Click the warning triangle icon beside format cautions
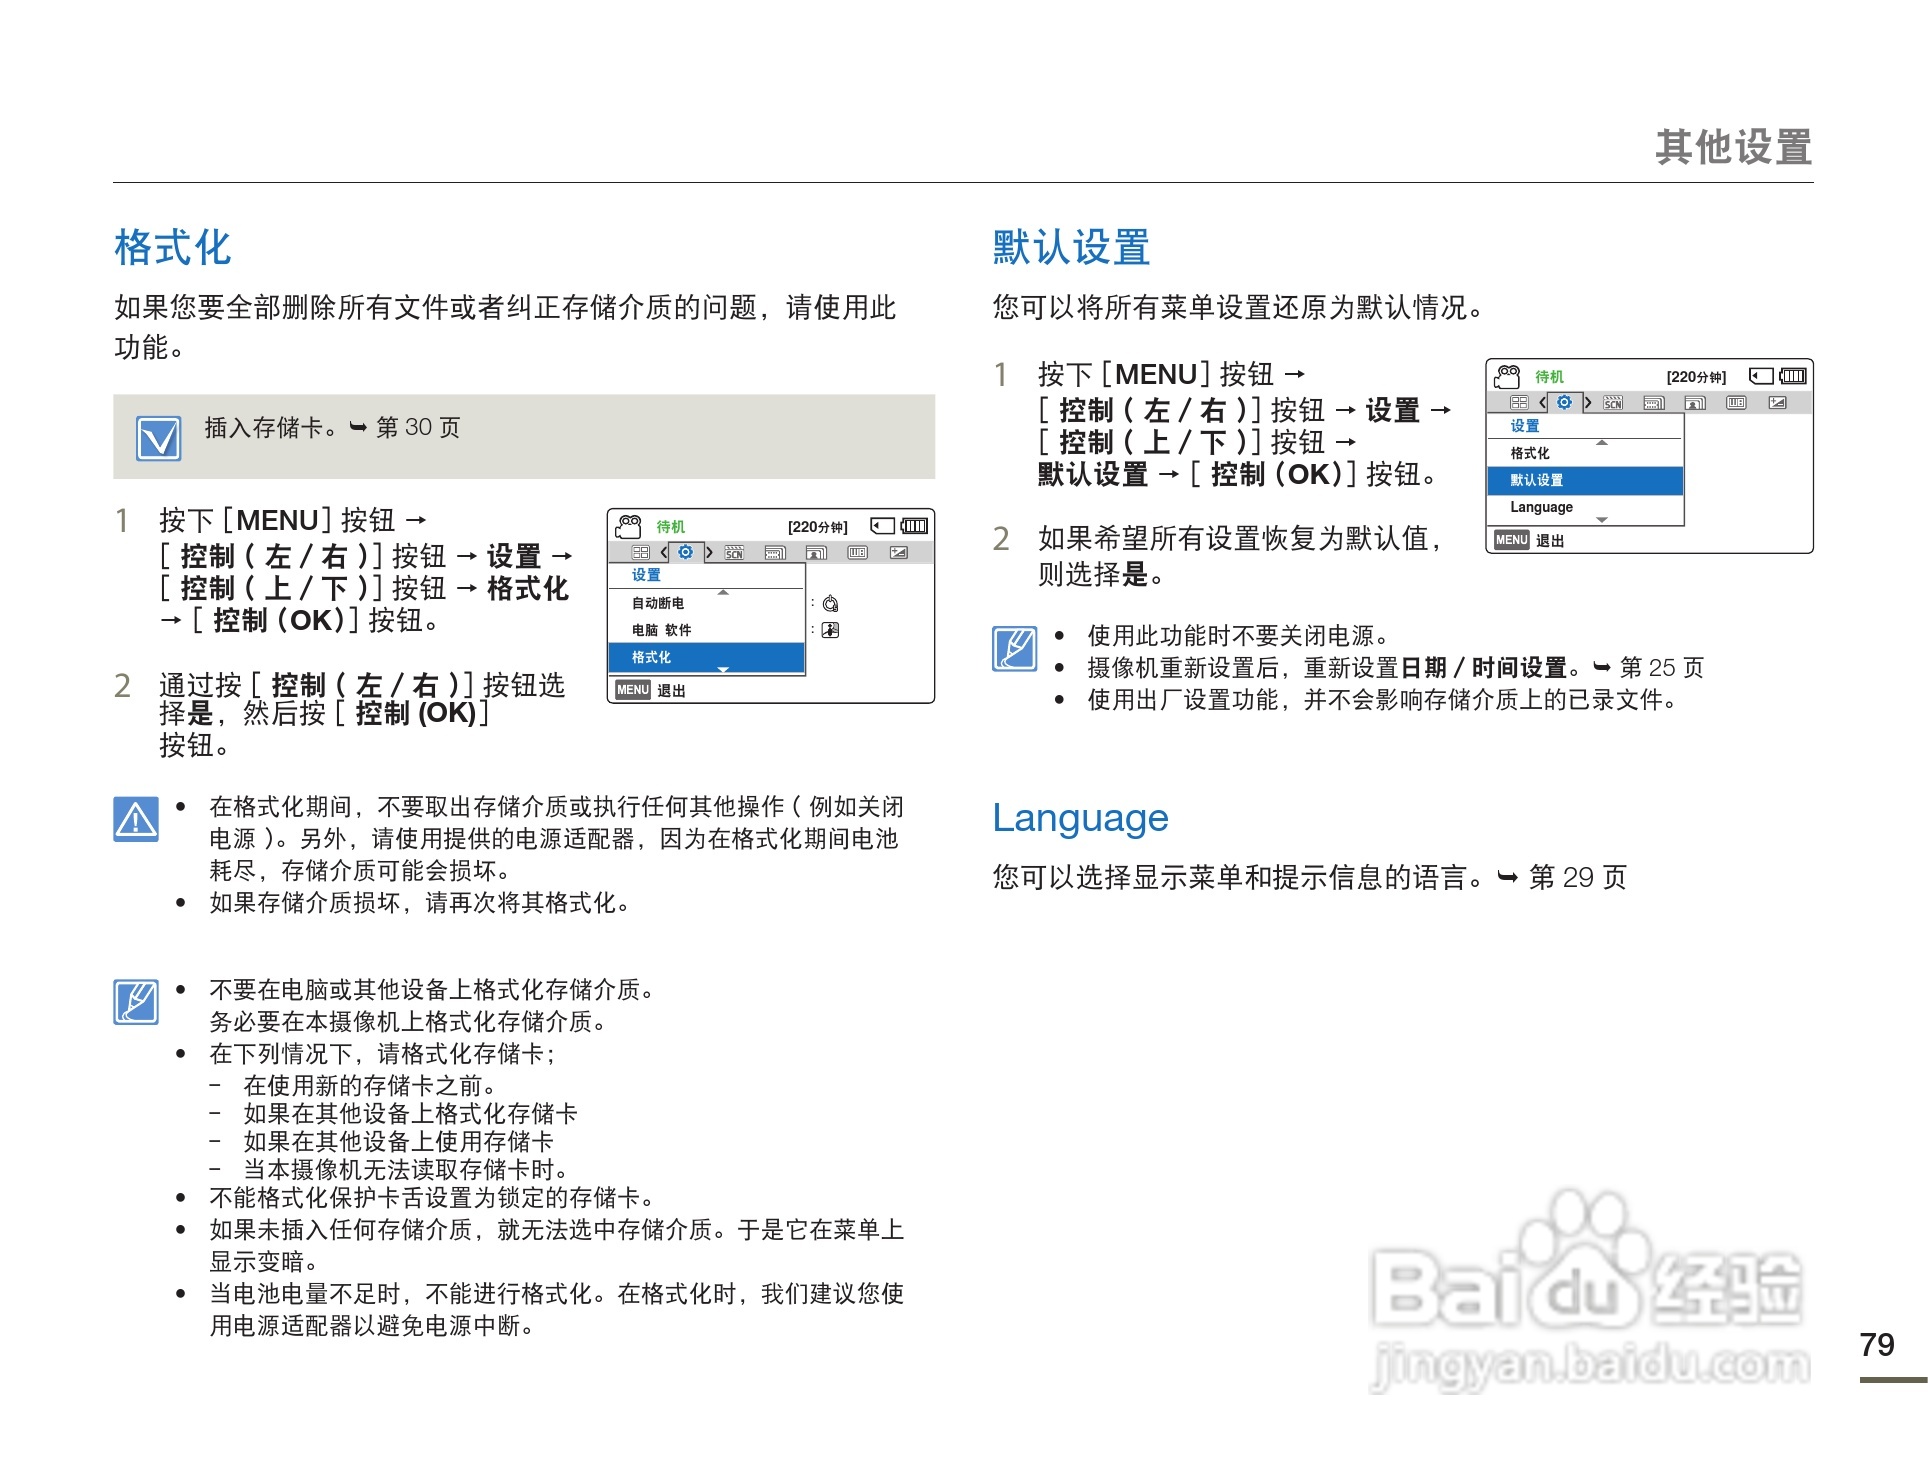1928x1474 pixels. pos(136,819)
